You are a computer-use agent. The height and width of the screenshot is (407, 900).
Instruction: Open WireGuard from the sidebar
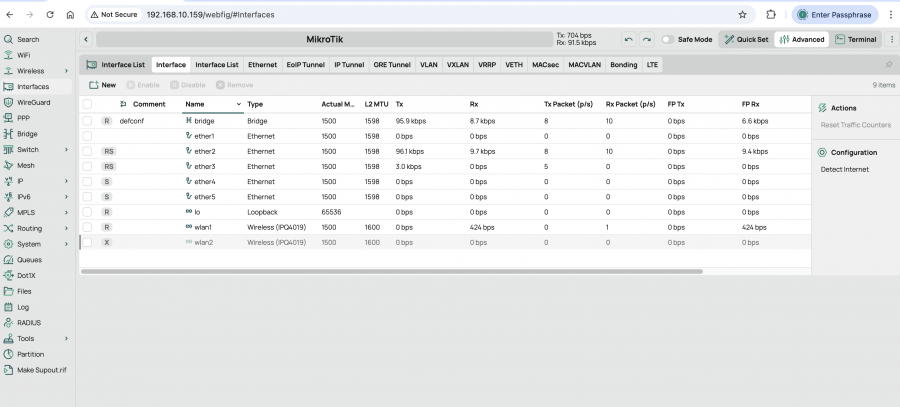coord(33,102)
